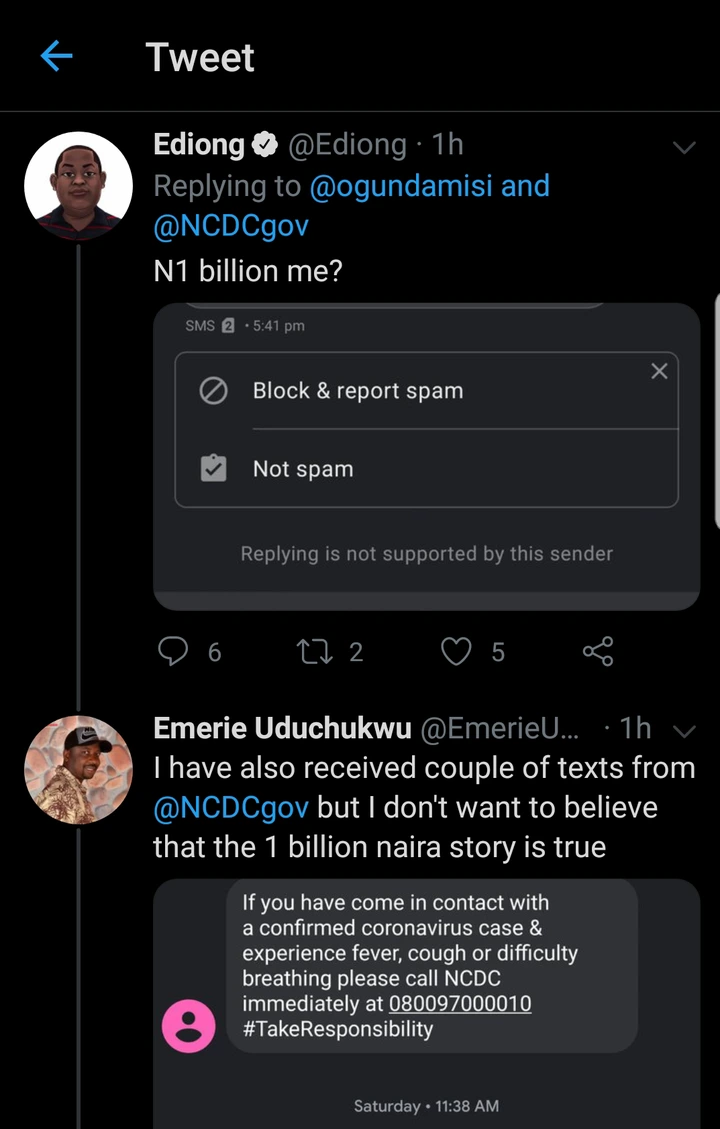
Task: Choose the Not spam option
Action: [x=303, y=469]
